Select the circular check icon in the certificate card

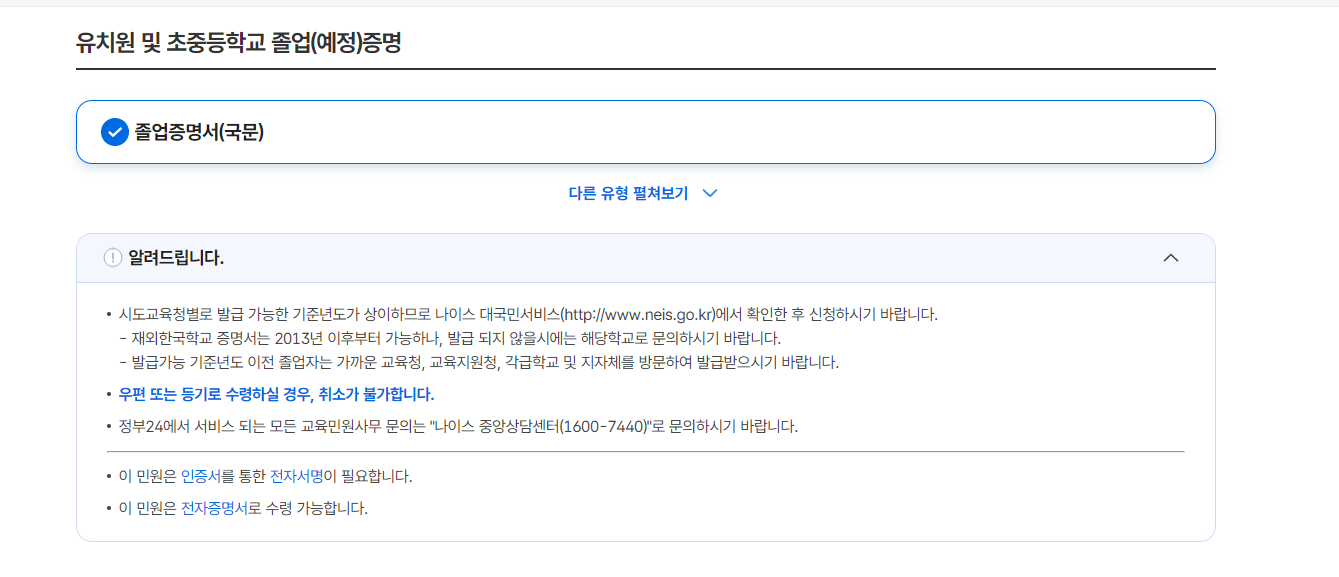113,131
